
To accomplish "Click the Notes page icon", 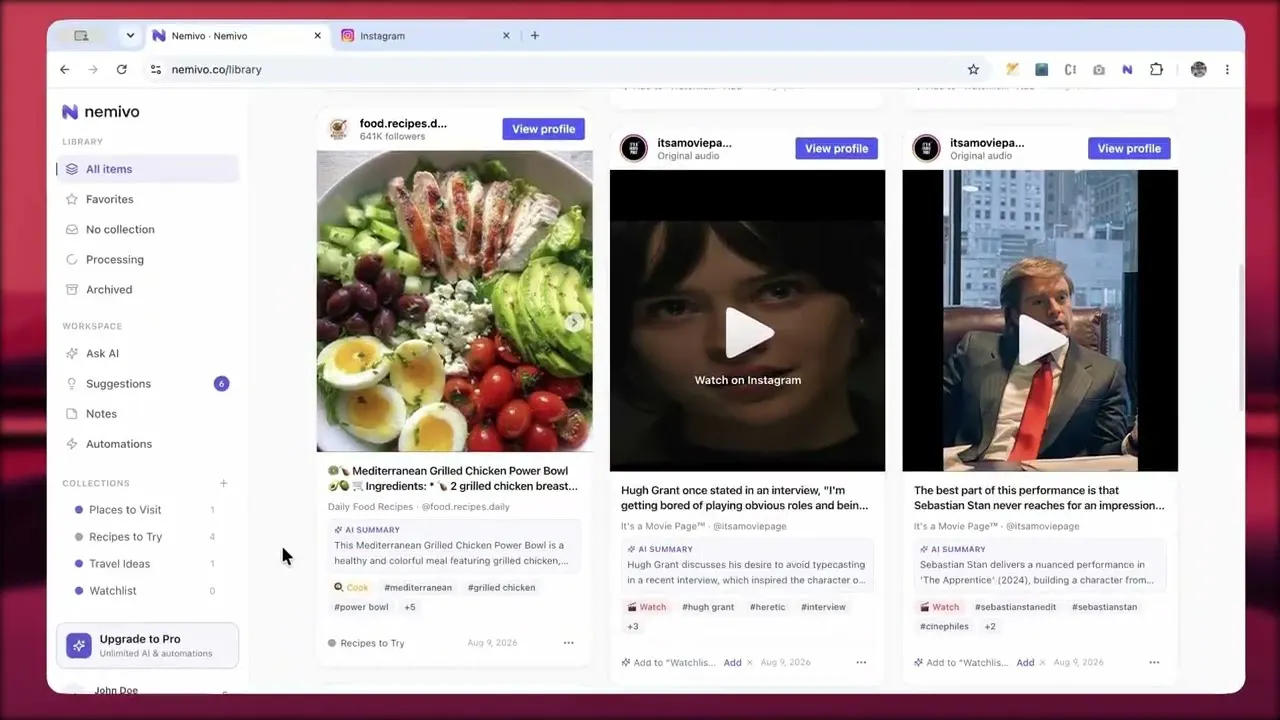I will 72,413.
